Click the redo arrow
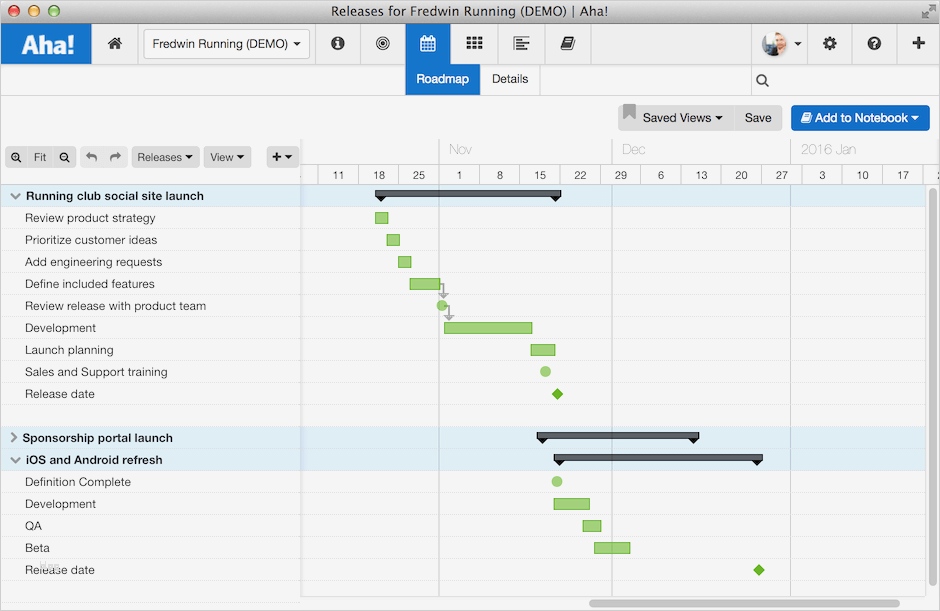Image resolution: width=940 pixels, height=611 pixels. pos(115,157)
